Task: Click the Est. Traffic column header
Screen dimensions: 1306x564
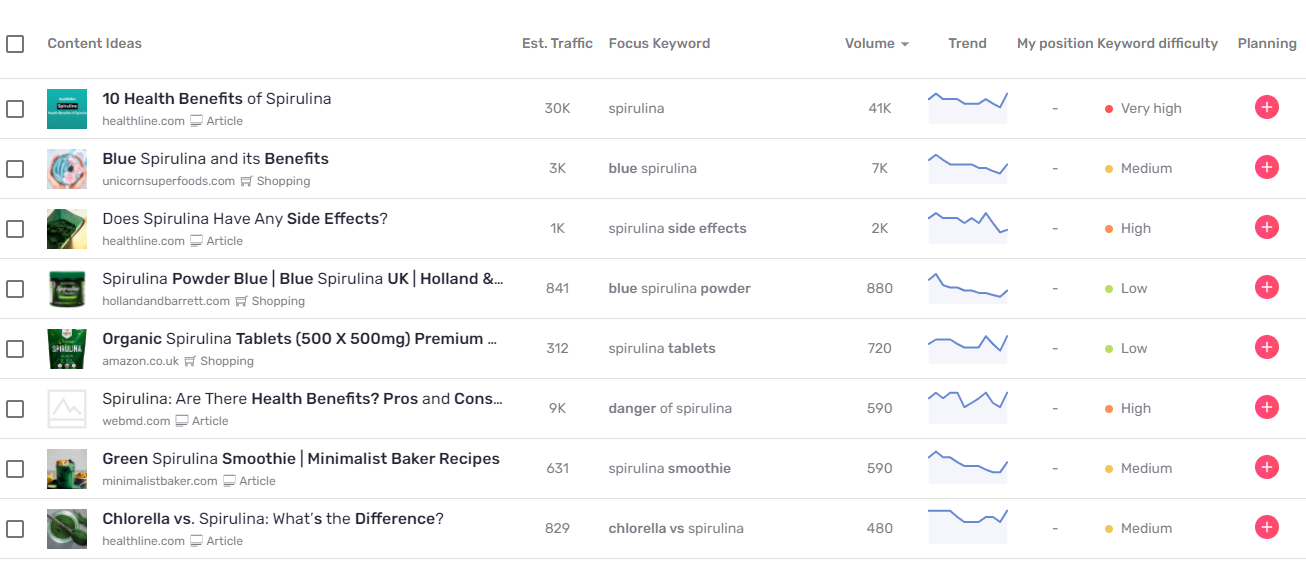Action: coord(557,43)
